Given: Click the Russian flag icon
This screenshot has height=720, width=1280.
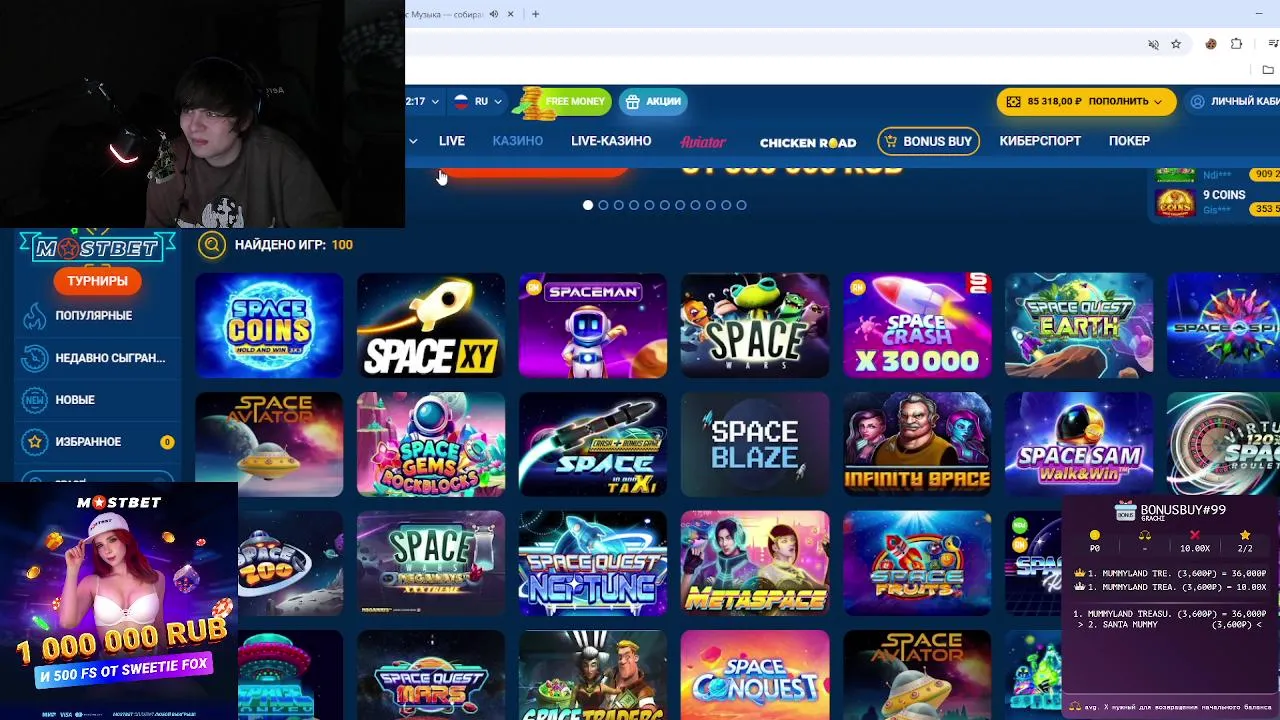Looking at the screenshot, I should tap(461, 101).
